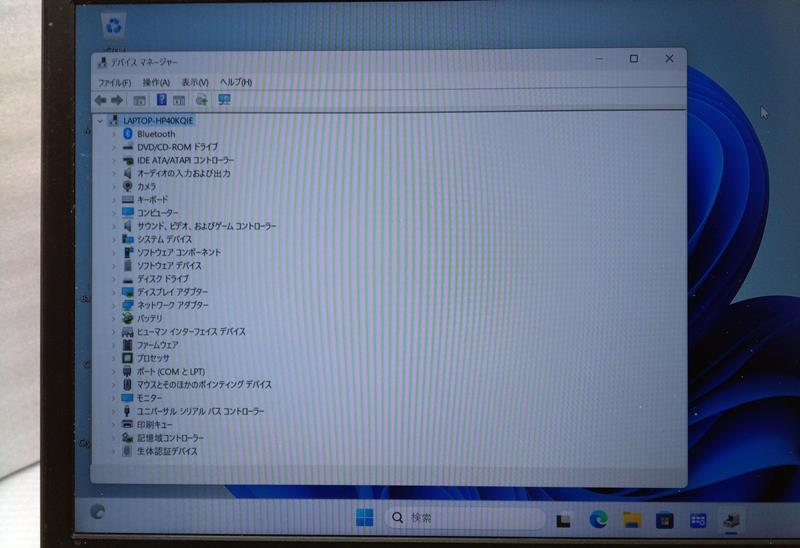Image resolution: width=800 pixels, height=548 pixels.
Task: Maximize the デバイス マネージャー window
Action: pyautogui.click(x=634, y=59)
